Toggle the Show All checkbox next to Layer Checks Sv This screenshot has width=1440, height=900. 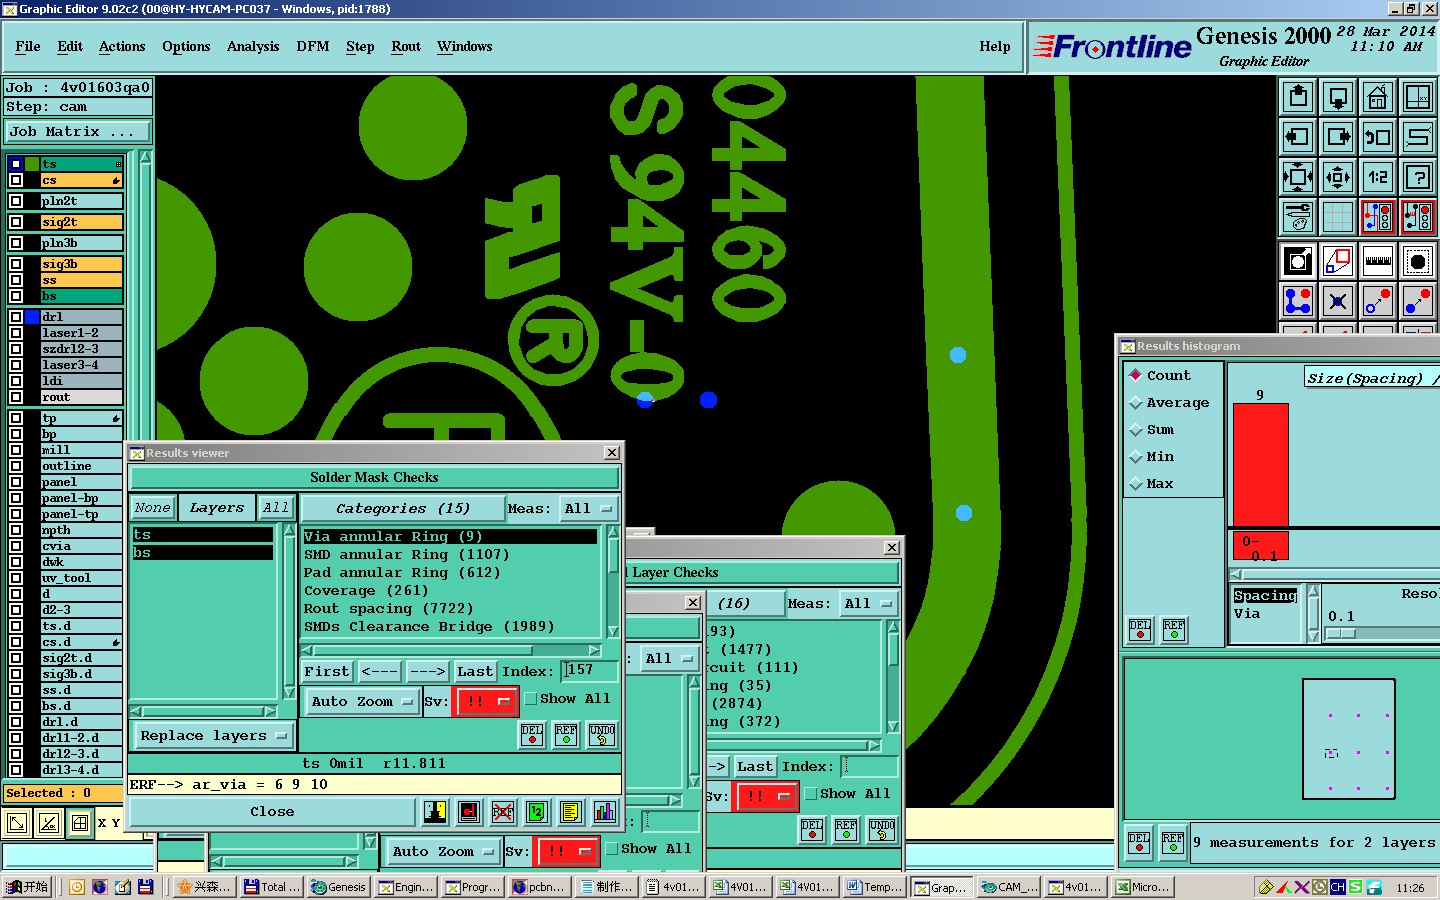click(x=811, y=794)
